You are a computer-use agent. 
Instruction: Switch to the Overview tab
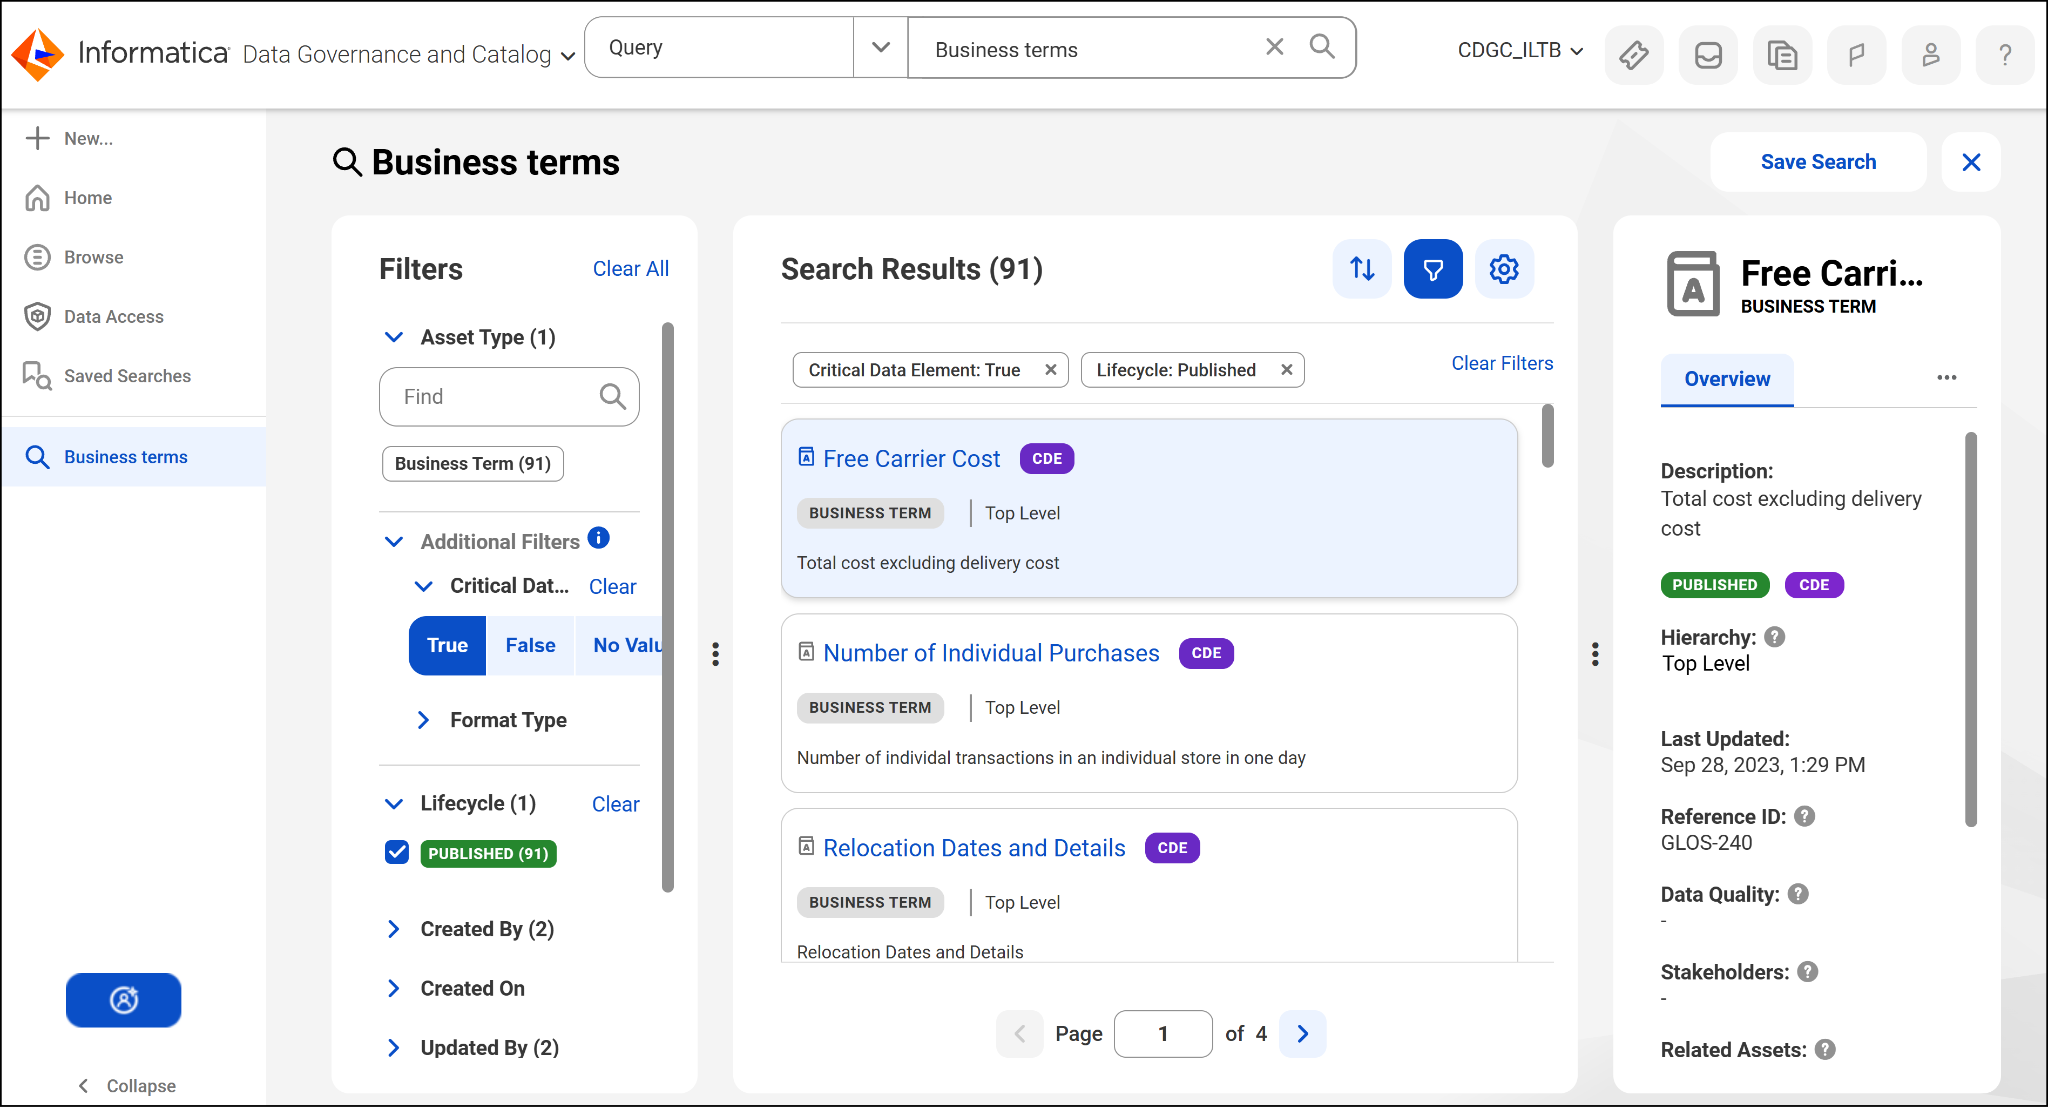pos(1727,379)
